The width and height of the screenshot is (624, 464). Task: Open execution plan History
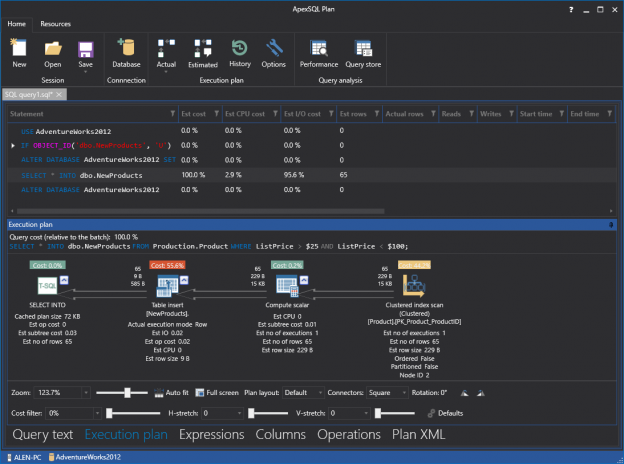tap(240, 53)
